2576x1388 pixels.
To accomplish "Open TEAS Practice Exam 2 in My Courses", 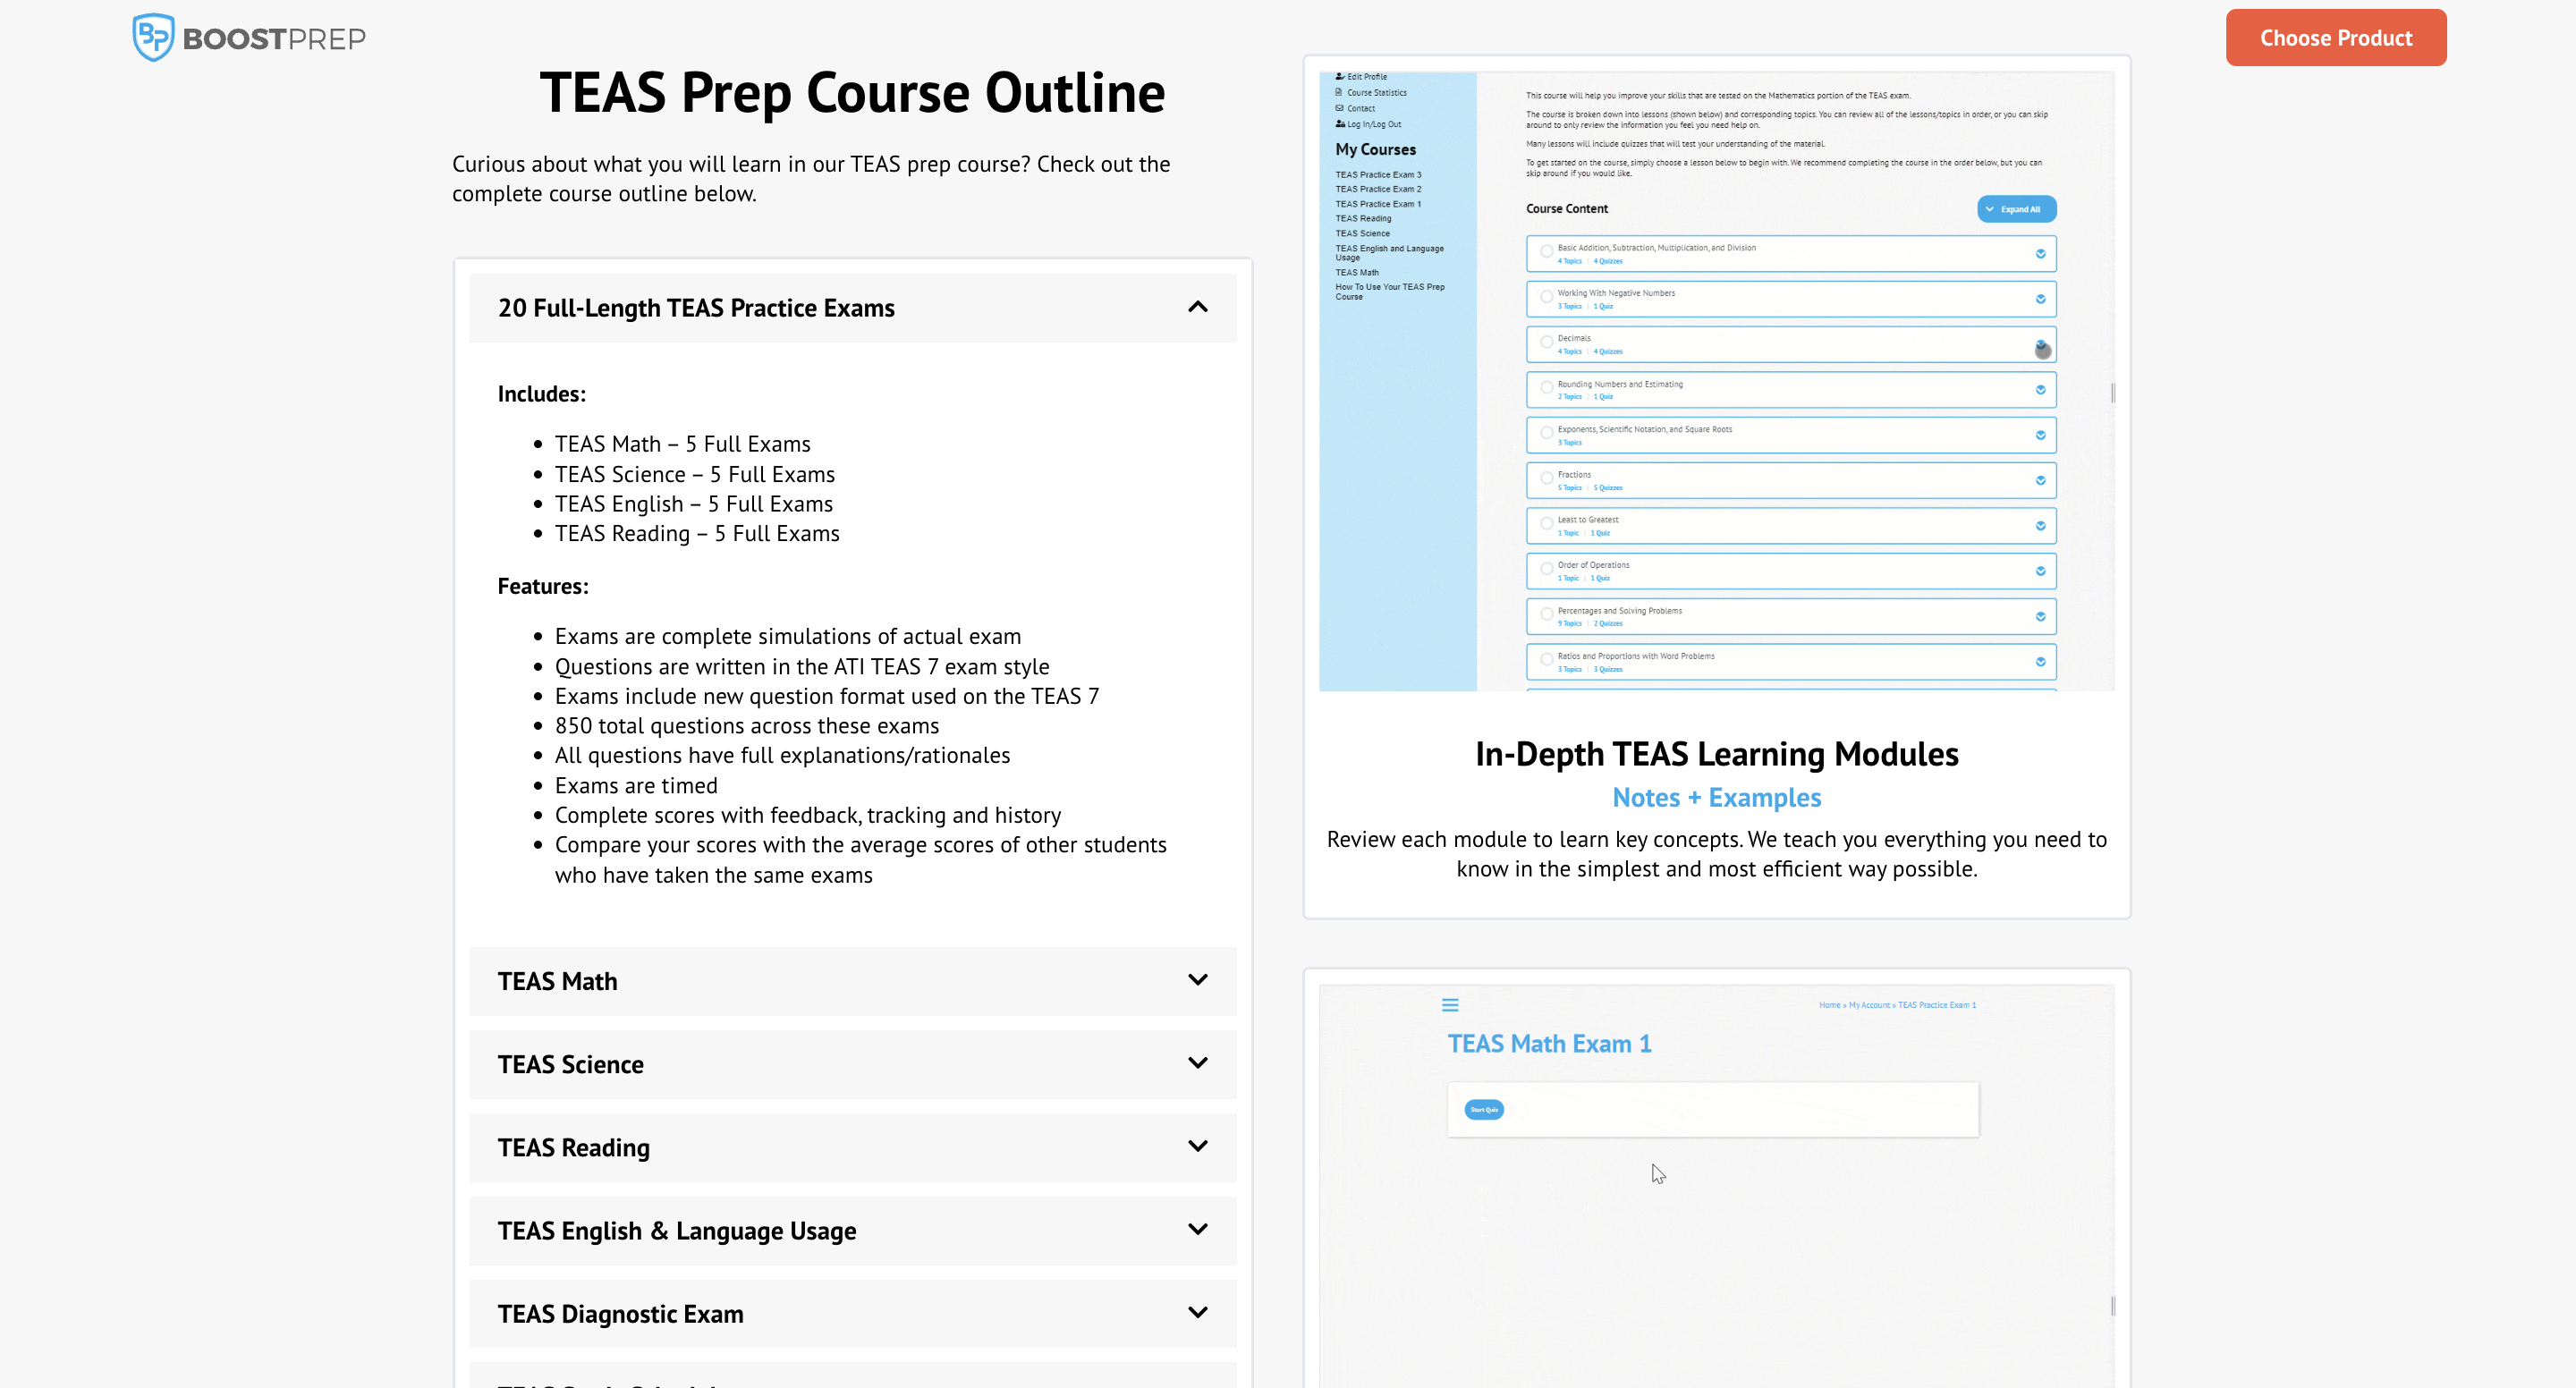I will tap(1378, 189).
